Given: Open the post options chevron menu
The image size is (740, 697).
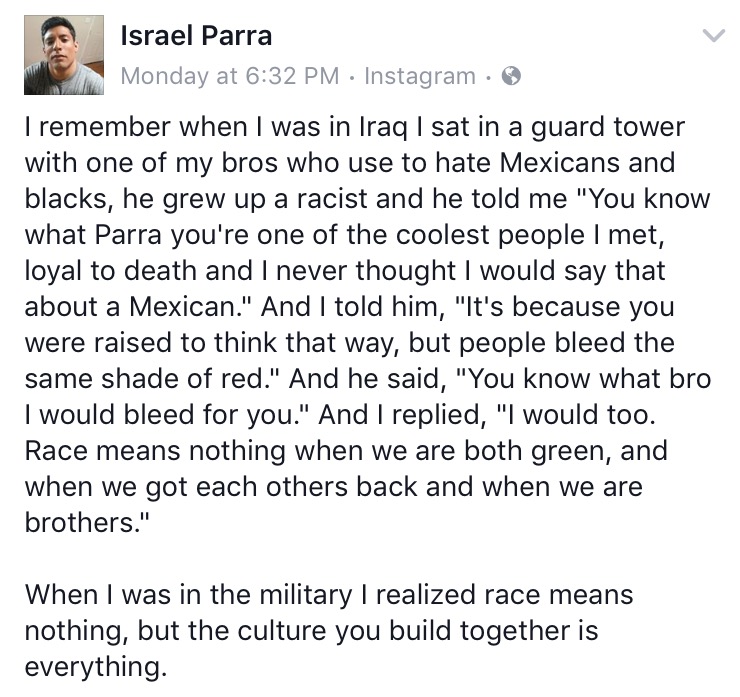Looking at the screenshot, I should 712,37.
